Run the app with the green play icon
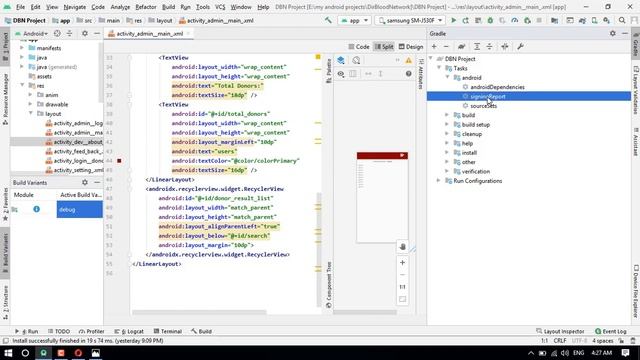Image resolution: width=640 pixels, height=360 pixels. [453, 20]
